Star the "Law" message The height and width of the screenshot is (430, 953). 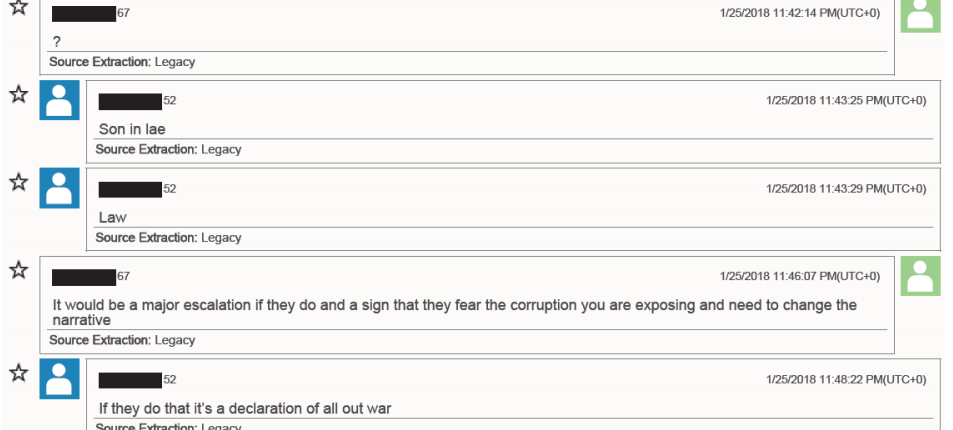(19, 182)
